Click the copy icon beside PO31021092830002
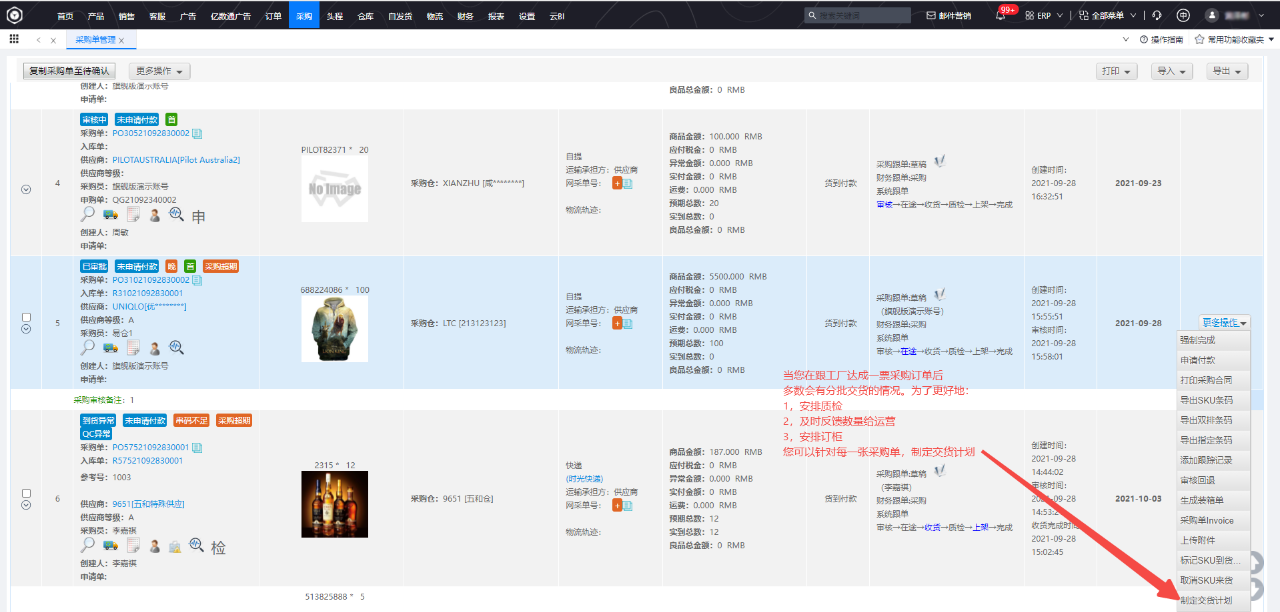Viewport: 1280px width, 612px height. [197, 280]
